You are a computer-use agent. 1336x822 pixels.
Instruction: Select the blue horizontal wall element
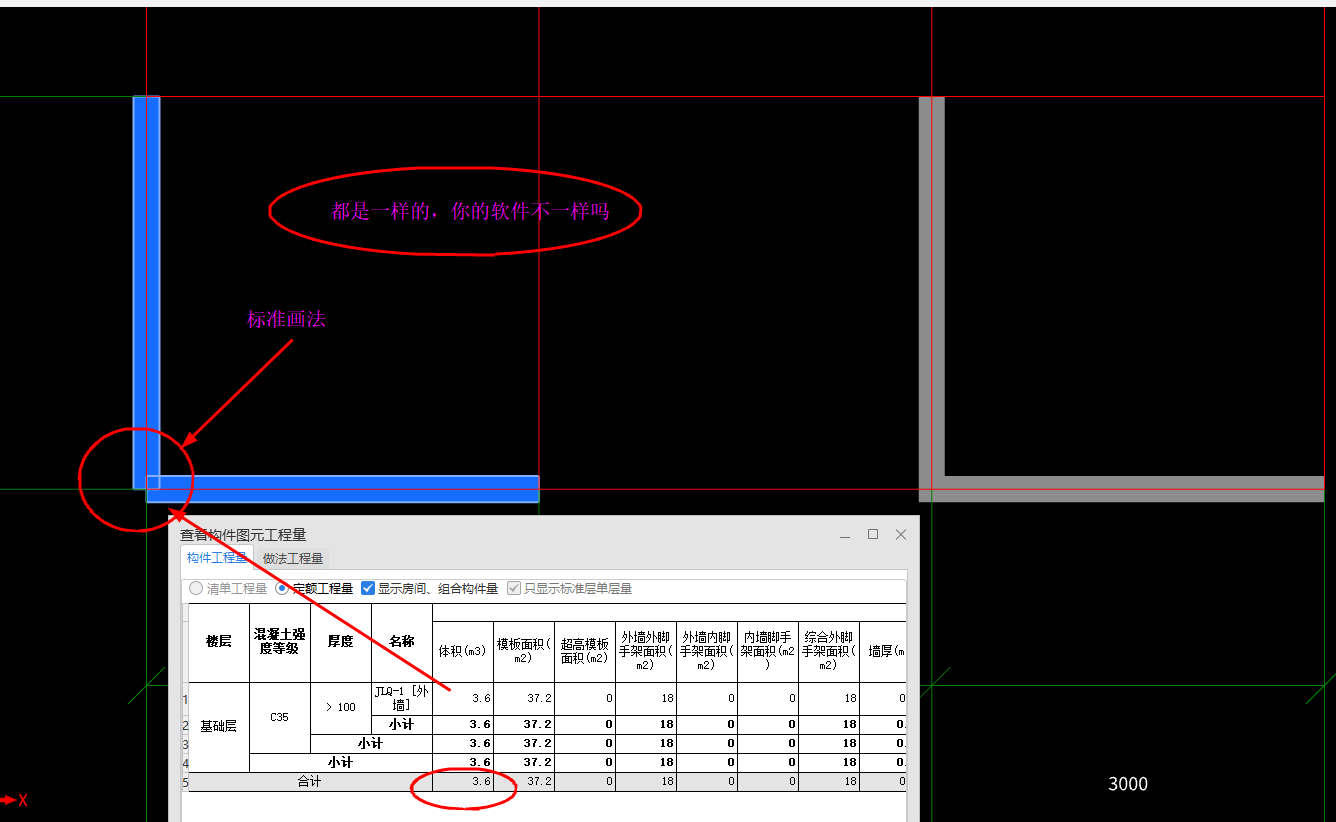(342, 489)
